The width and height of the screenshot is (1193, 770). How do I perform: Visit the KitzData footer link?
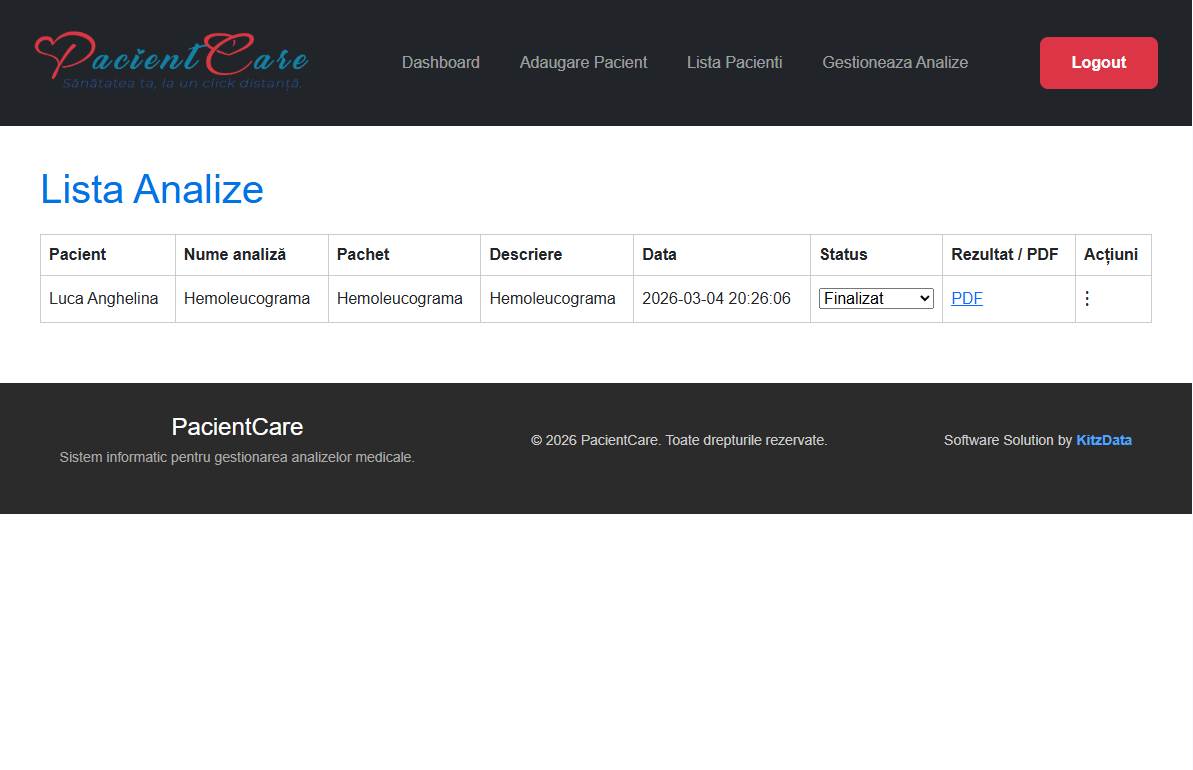coord(1103,440)
